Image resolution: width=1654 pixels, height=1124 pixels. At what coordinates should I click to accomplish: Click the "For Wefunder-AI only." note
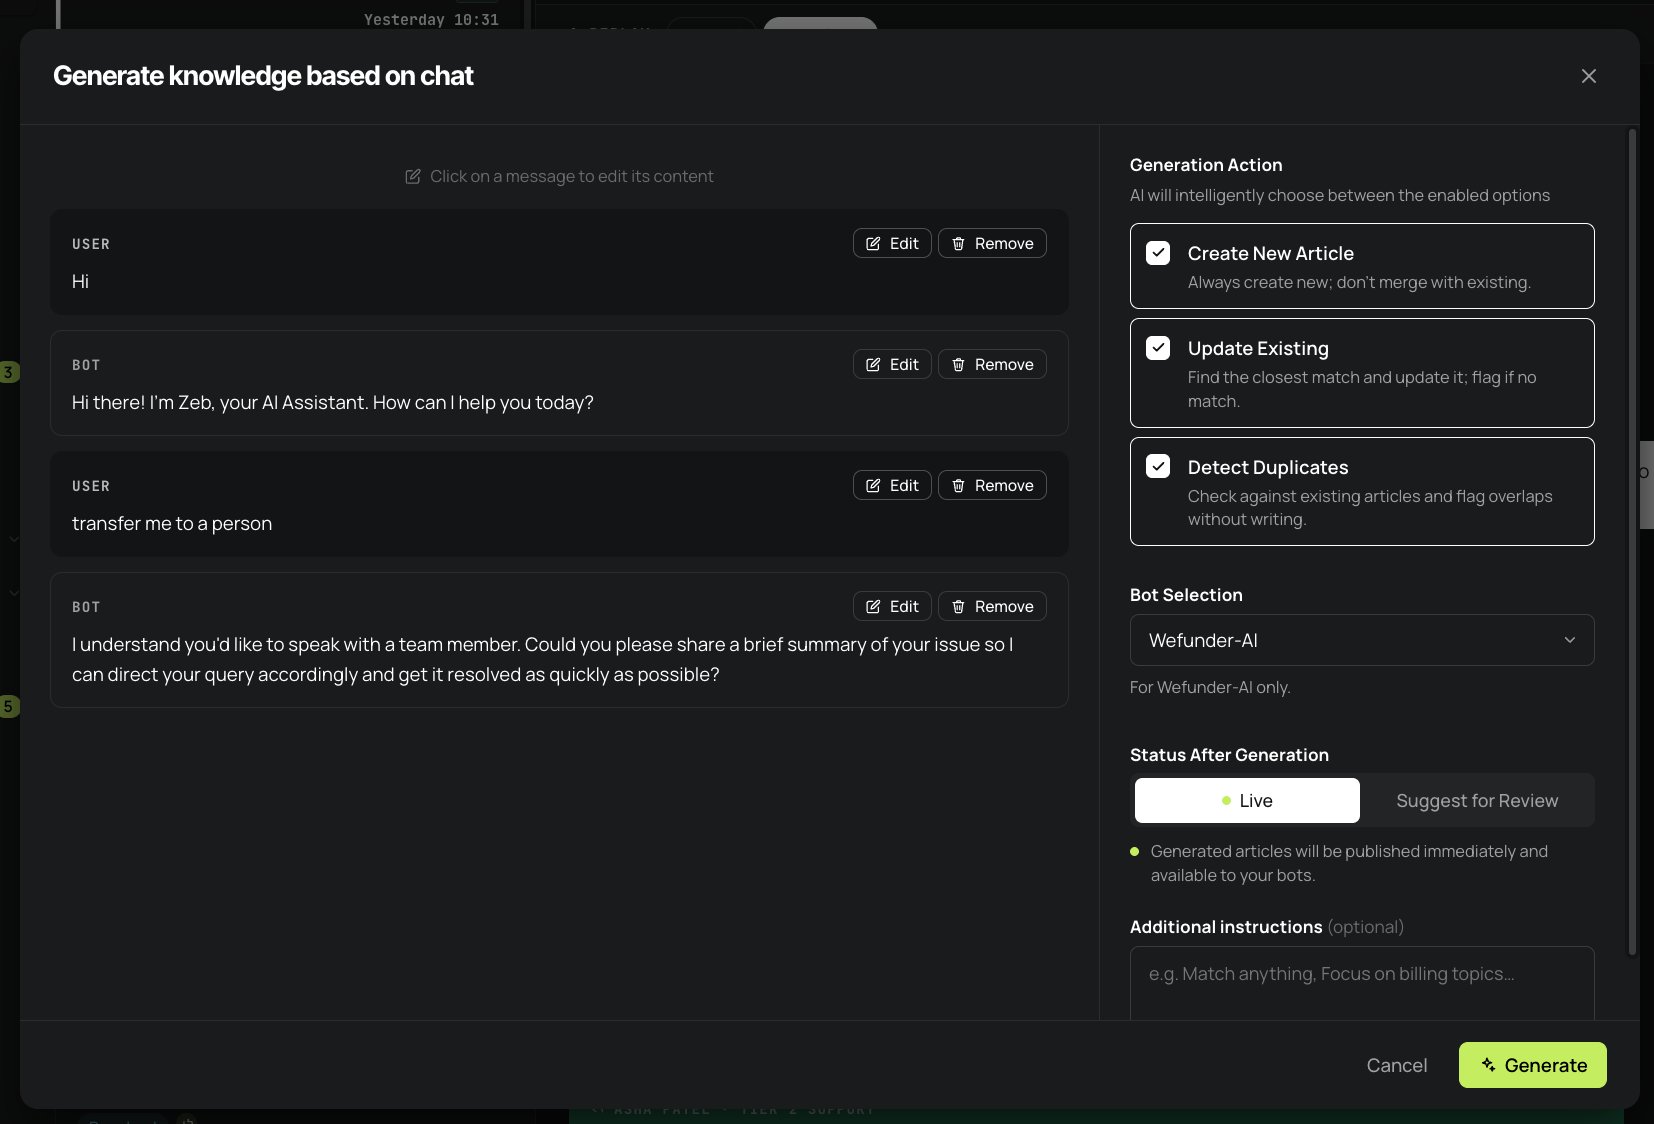[x=1210, y=687]
